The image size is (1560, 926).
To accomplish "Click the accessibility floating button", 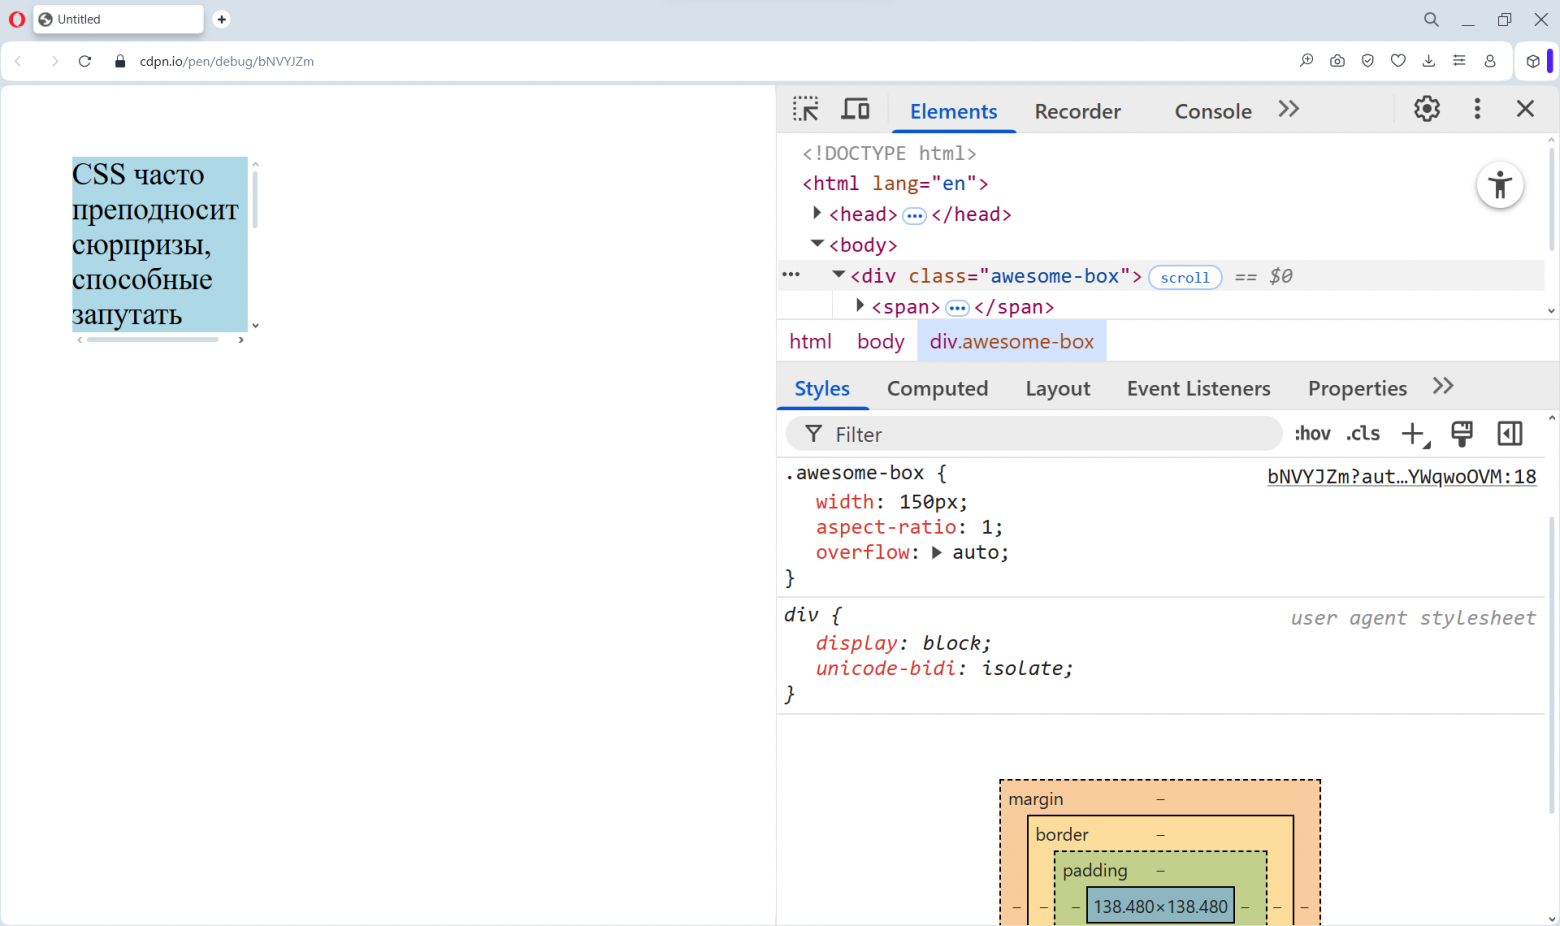I will pos(1499,185).
